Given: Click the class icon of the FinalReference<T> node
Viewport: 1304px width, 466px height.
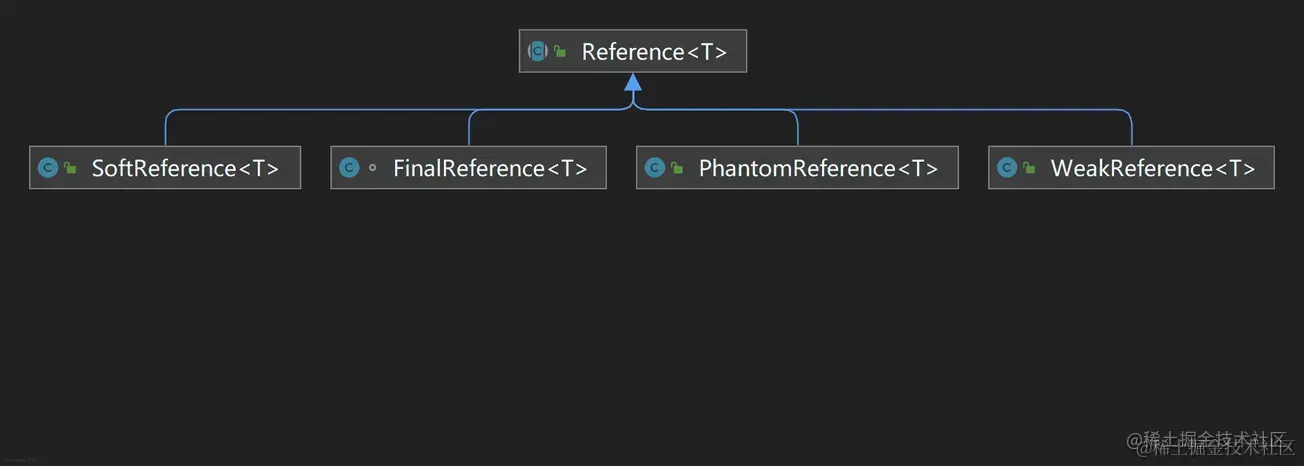Looking at the screenshot, I should pyautogui.click(x=349, y=168).
